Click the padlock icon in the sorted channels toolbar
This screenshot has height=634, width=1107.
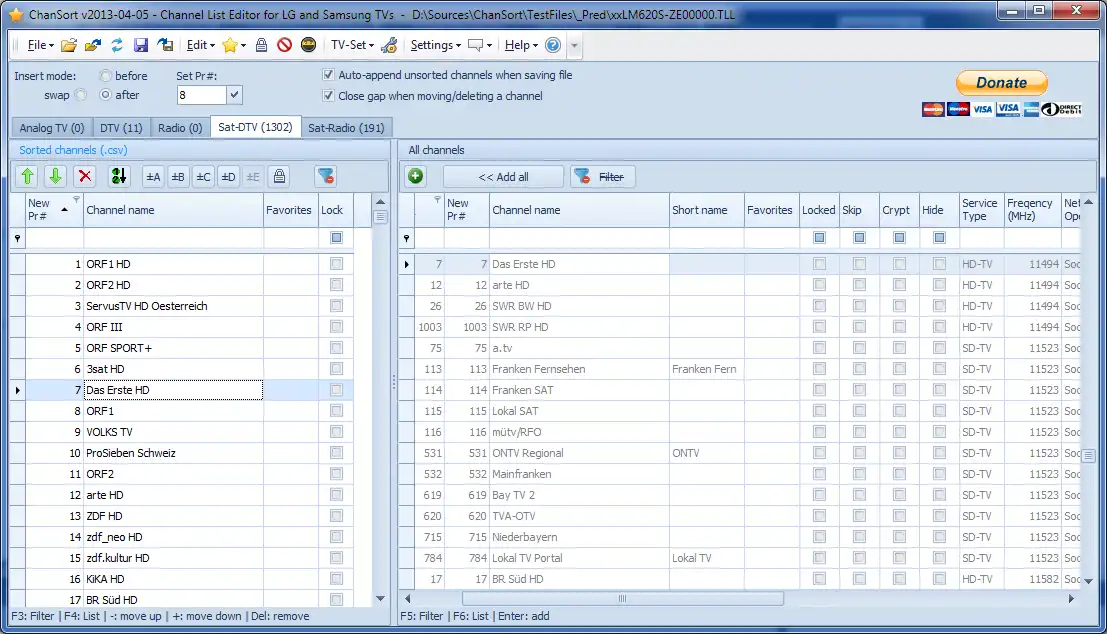[x=280, y=177]
